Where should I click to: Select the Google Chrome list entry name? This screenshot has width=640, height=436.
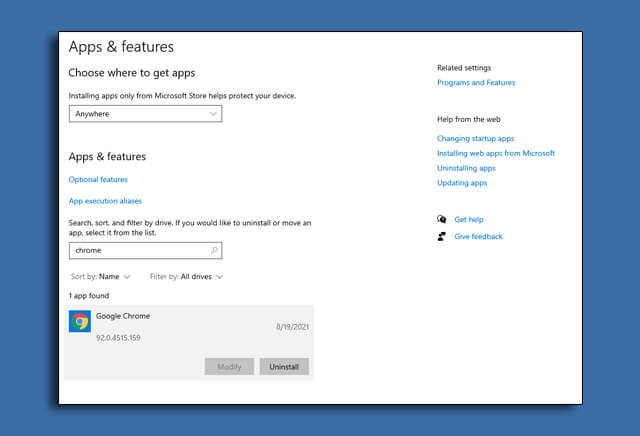pos(123,316)
